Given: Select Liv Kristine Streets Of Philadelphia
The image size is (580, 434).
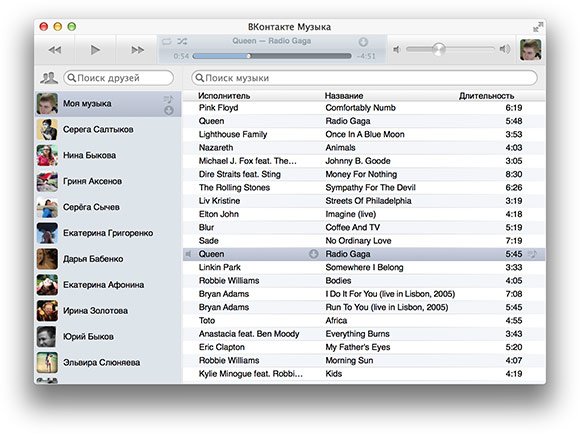Looking at the screenshot, I should click(364, 201).
